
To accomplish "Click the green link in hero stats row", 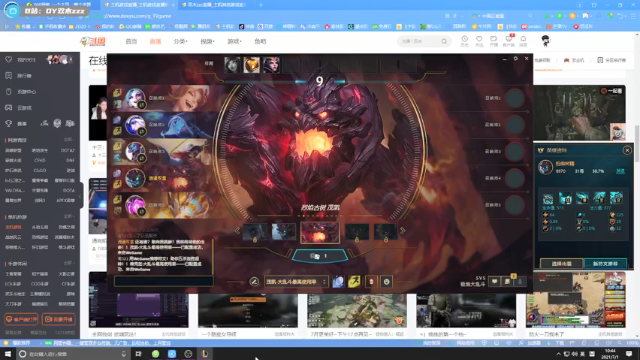I will pyautogui.click(x=620, y=171).
